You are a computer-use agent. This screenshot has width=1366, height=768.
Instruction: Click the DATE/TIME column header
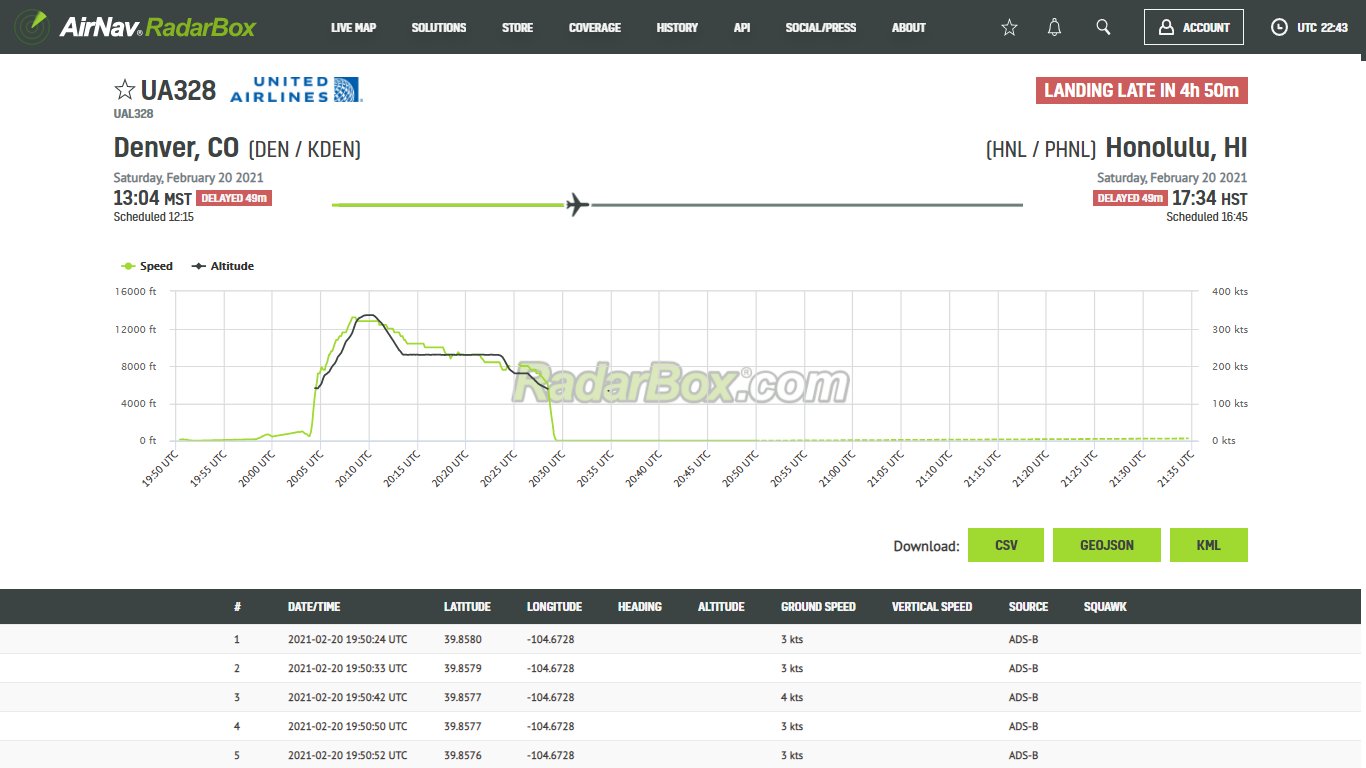[314, 607]
